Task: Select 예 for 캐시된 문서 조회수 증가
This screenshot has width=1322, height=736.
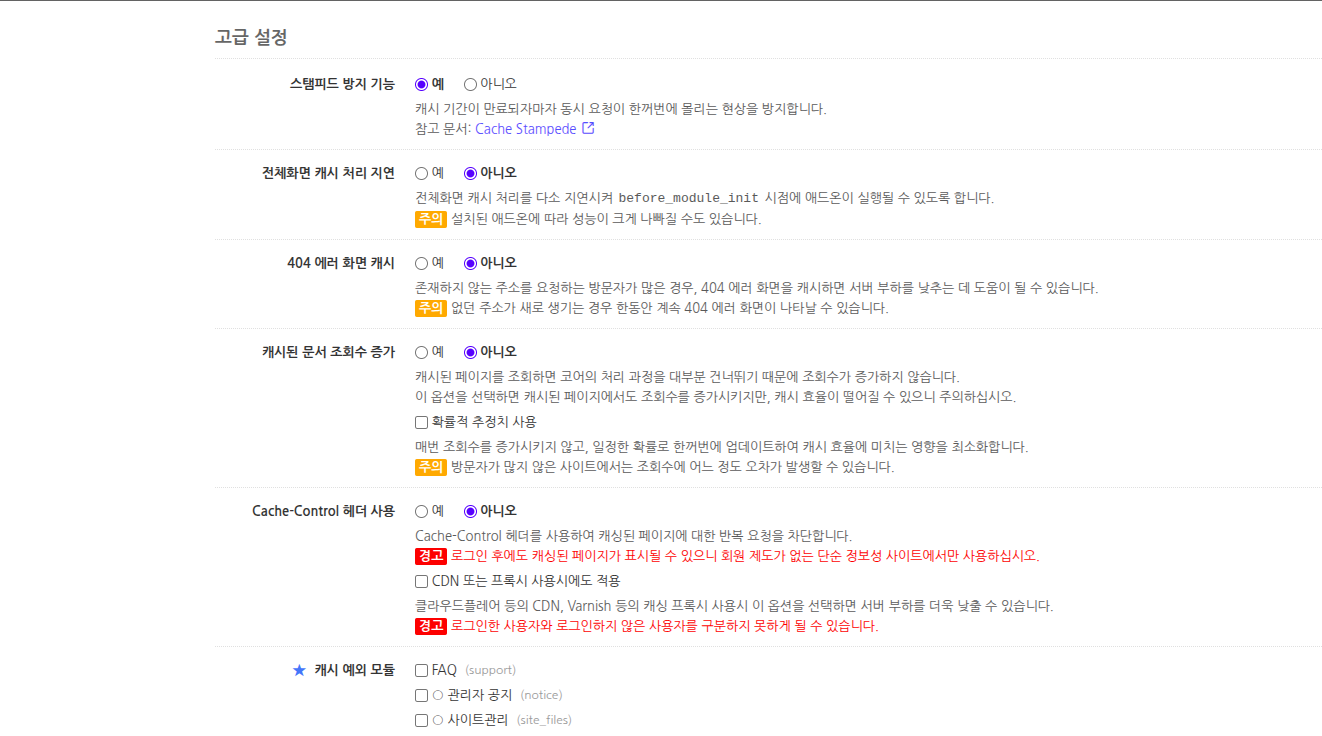Action: pyautogui.click(x=421, y=351)
